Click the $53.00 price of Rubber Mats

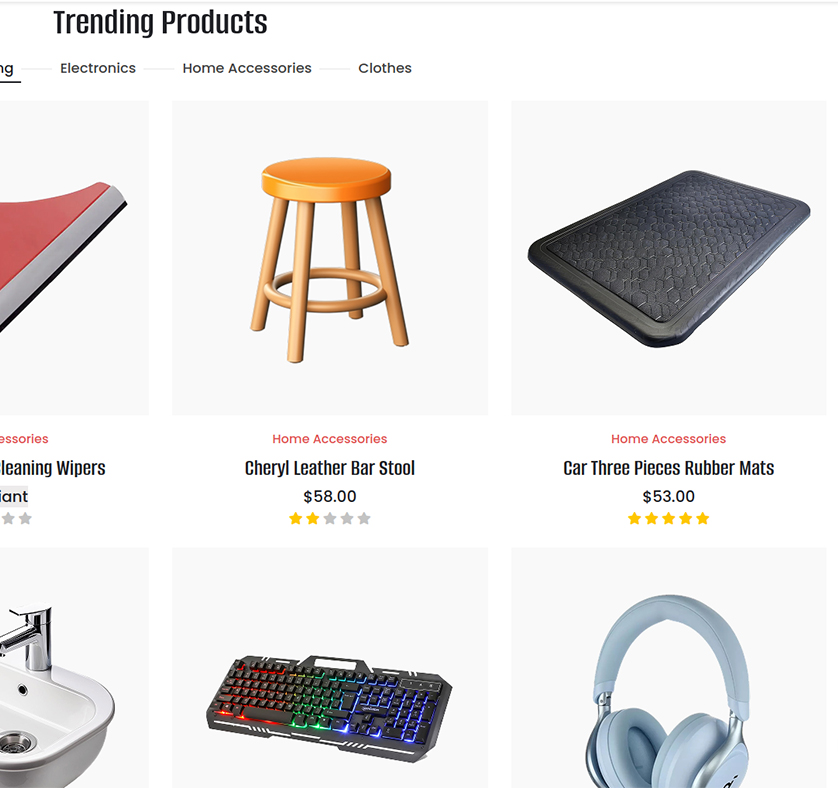click(669, 497)
